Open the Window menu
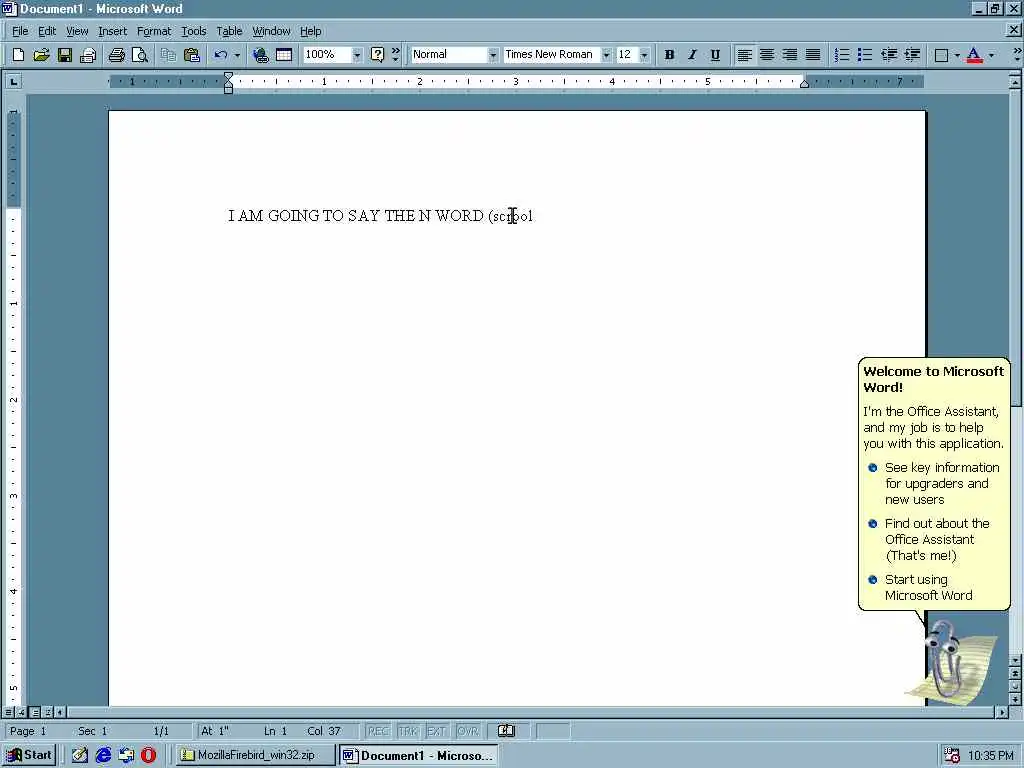 pyautogui.click(x=271, y=31)
